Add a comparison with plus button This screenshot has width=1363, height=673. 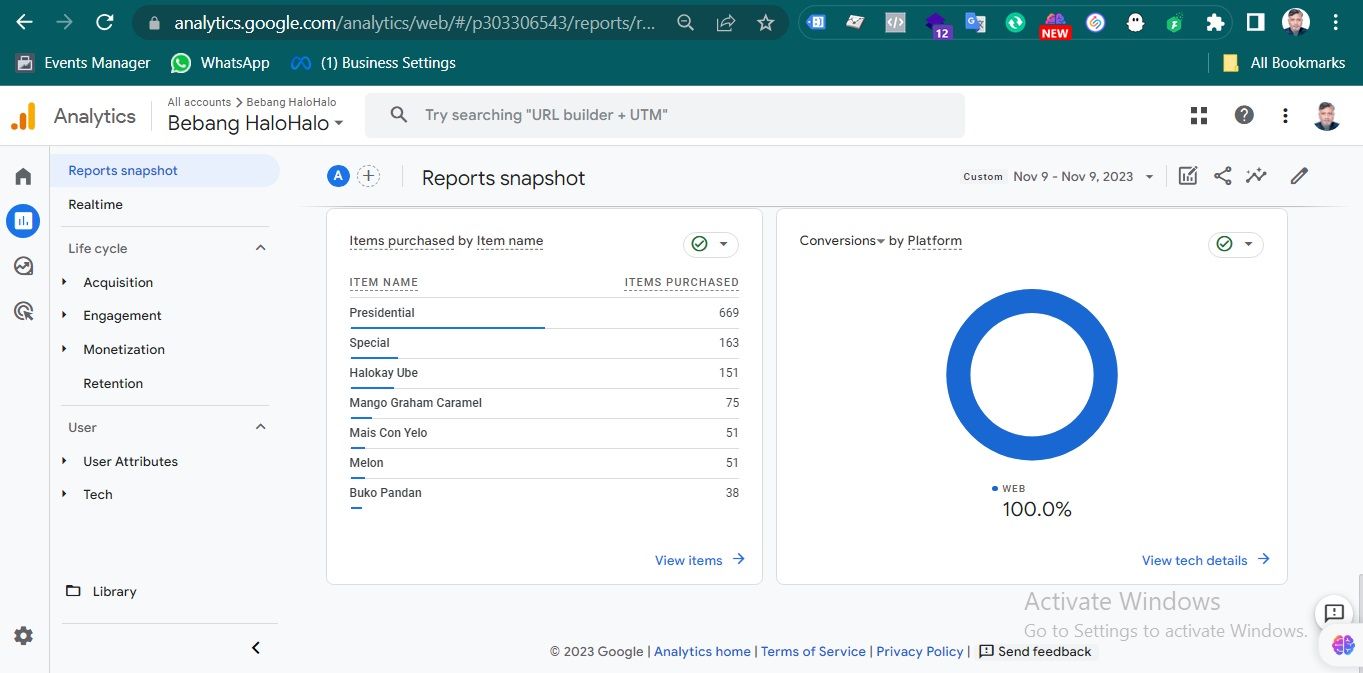(x=369, y=176)
